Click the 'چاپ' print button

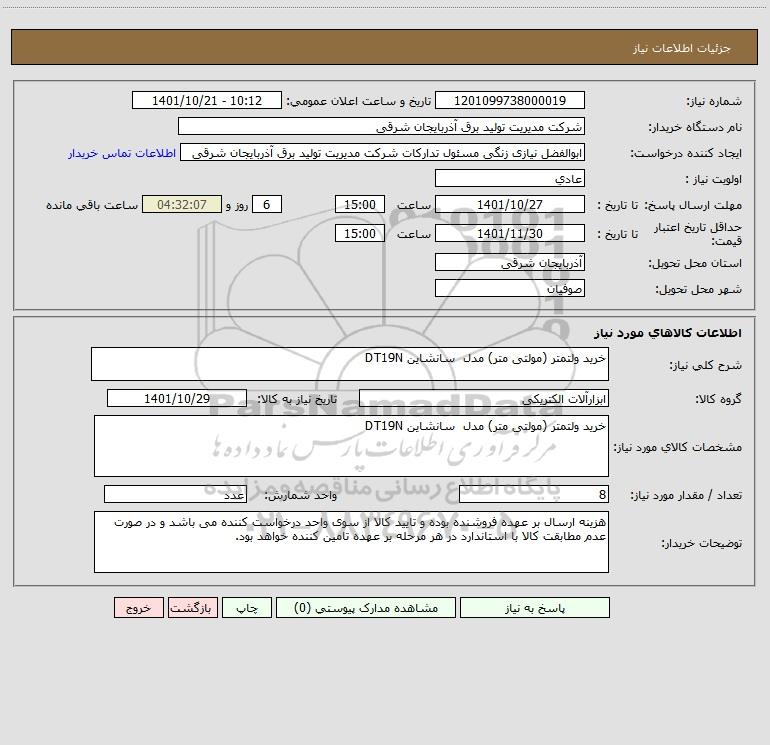(247, 607)
